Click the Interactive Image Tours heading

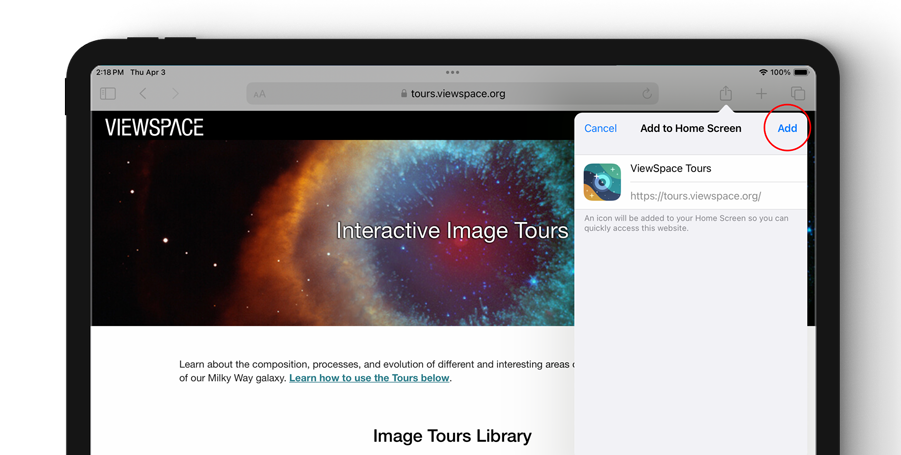pyautogui.click(x=452, y=230)
